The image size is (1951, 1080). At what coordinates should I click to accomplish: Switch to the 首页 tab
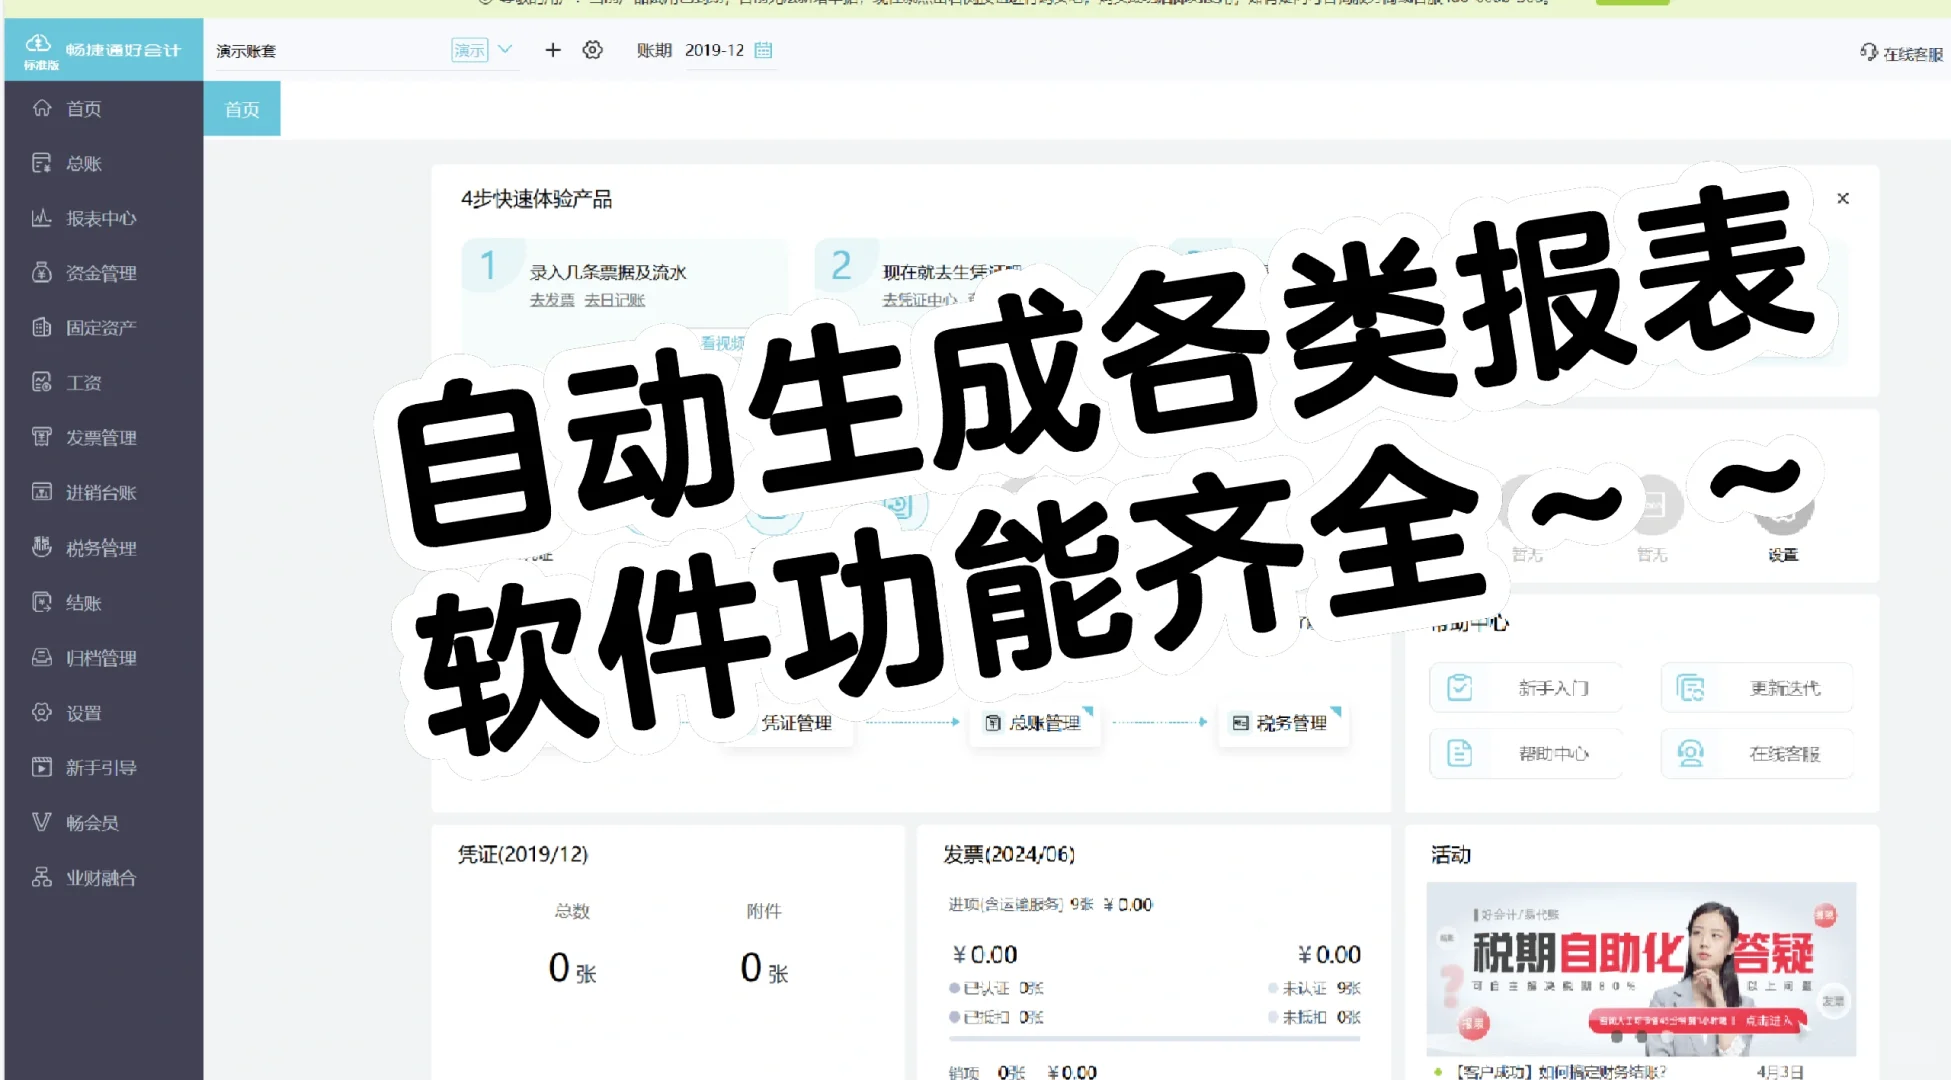(242, 108)
